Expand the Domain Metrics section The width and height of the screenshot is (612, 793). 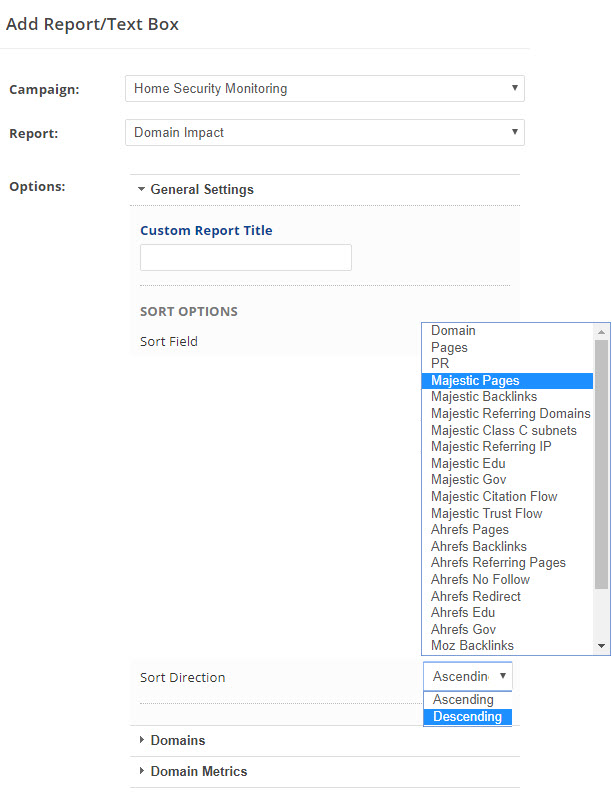pyautogui.click(x=198, y=772)
